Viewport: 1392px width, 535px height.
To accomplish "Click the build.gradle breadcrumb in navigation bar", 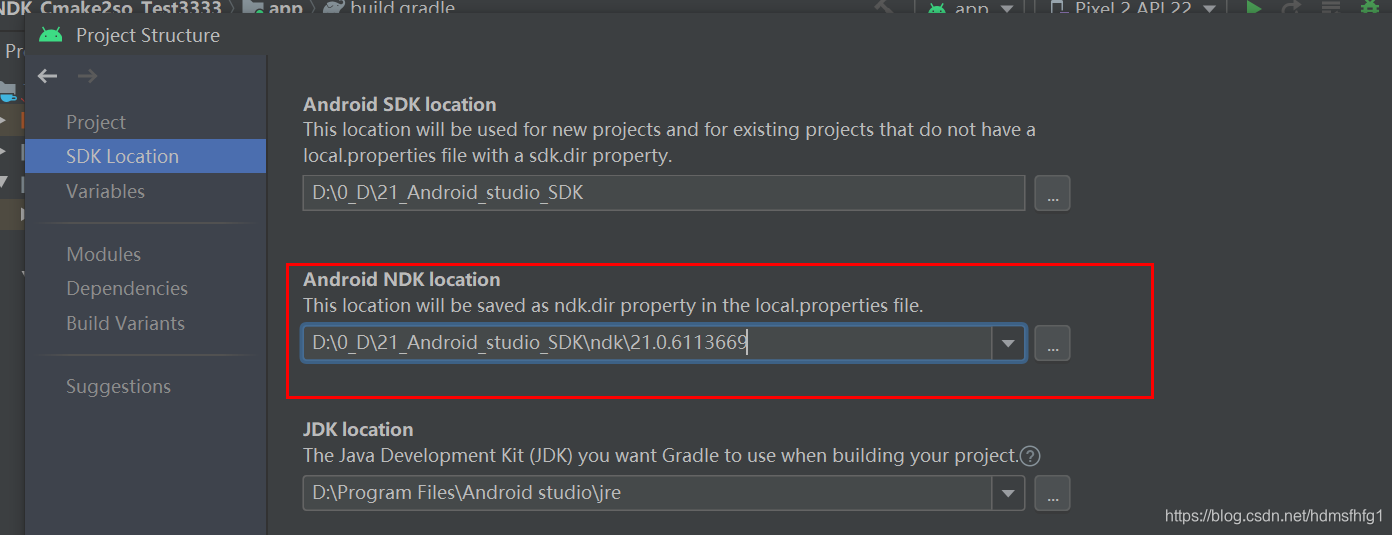I will 388,8.
